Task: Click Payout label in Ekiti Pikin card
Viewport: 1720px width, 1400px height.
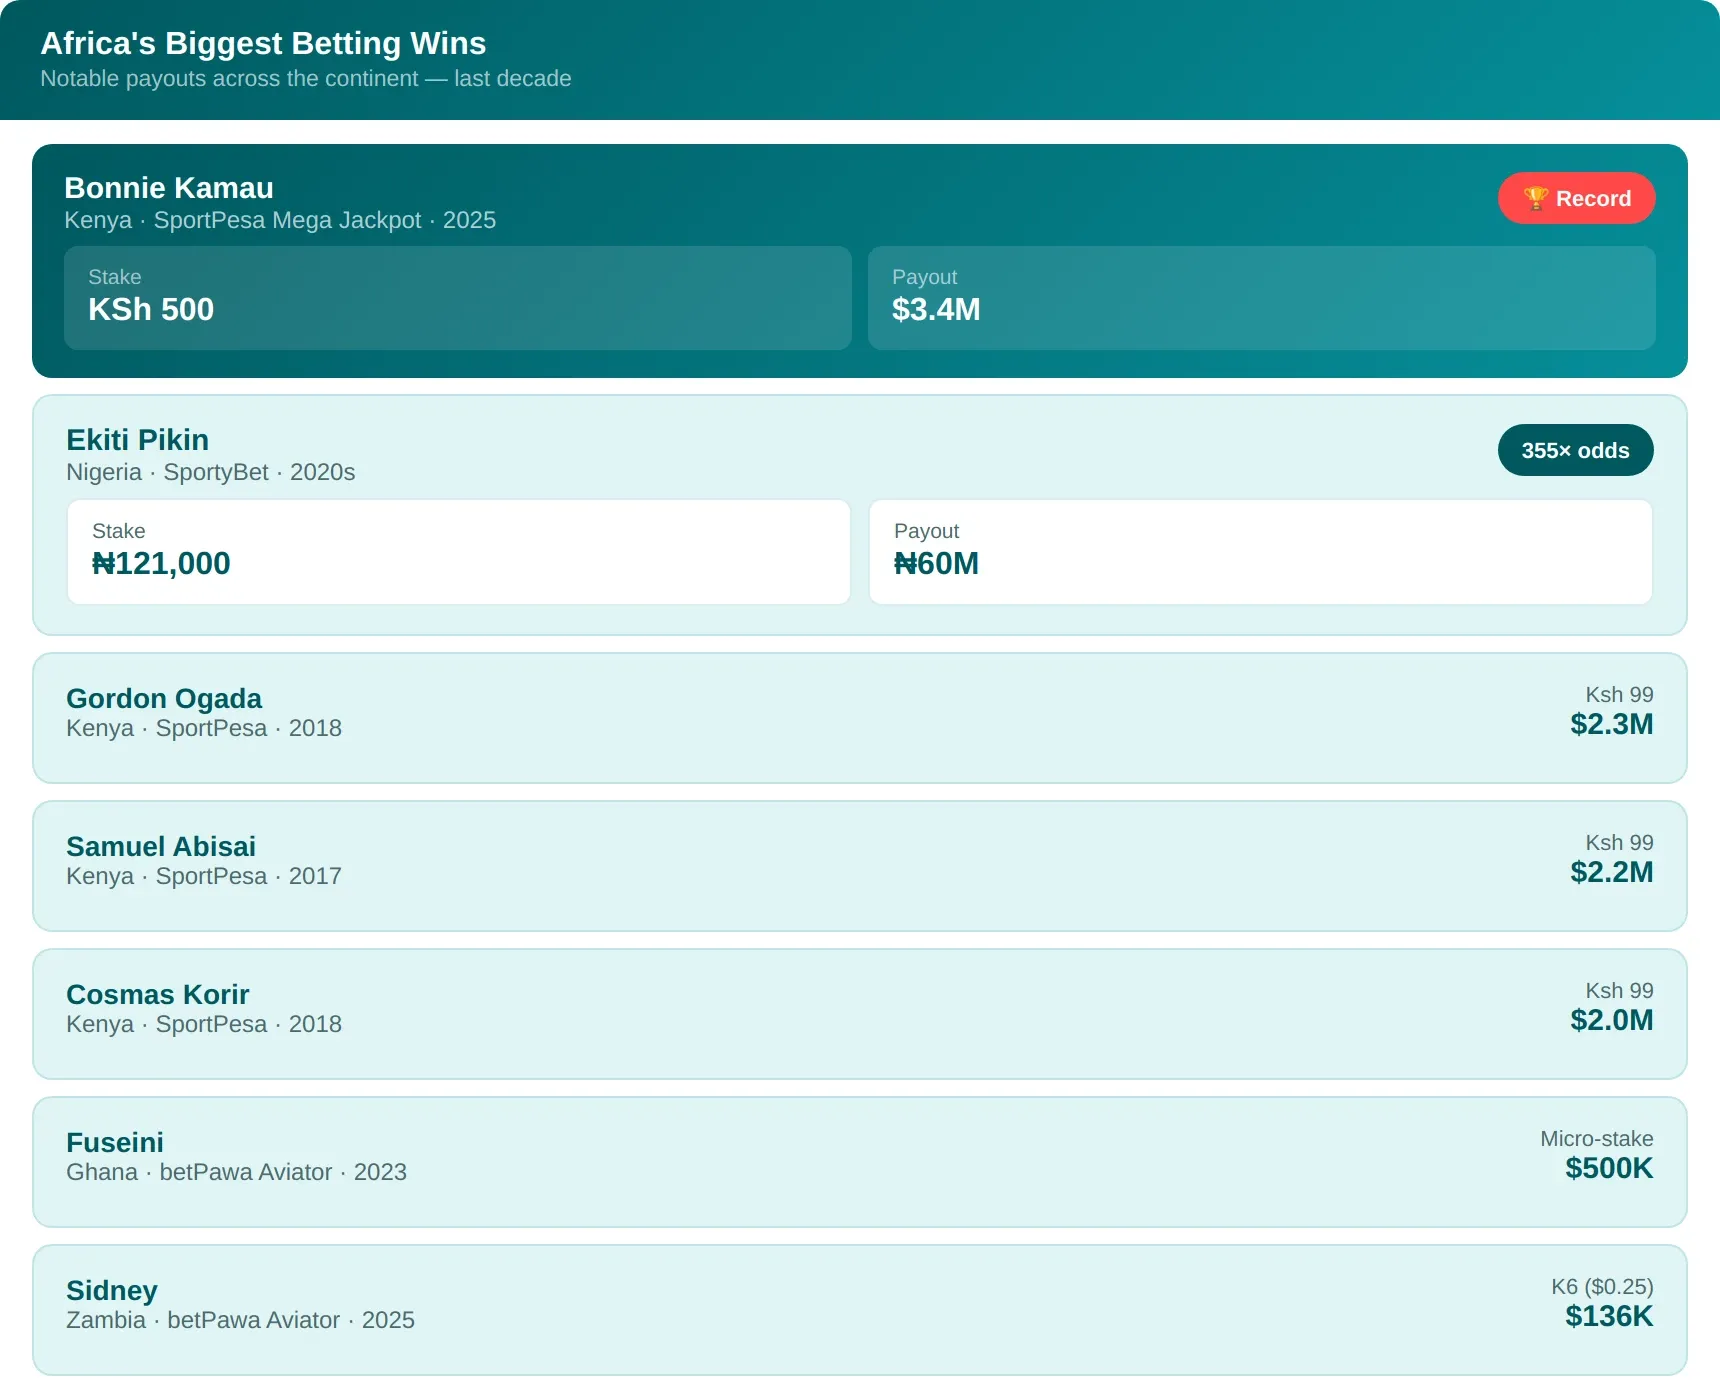Action: (927, 531)
